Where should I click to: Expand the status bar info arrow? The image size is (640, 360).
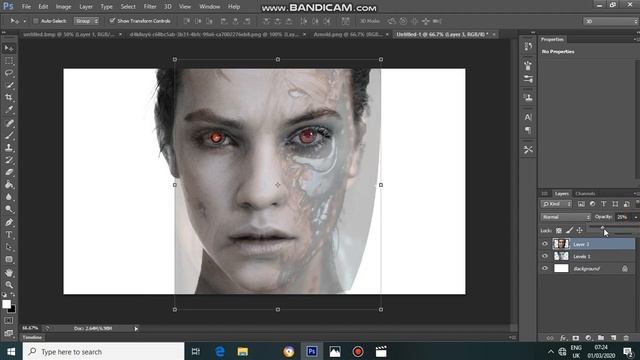136,329
